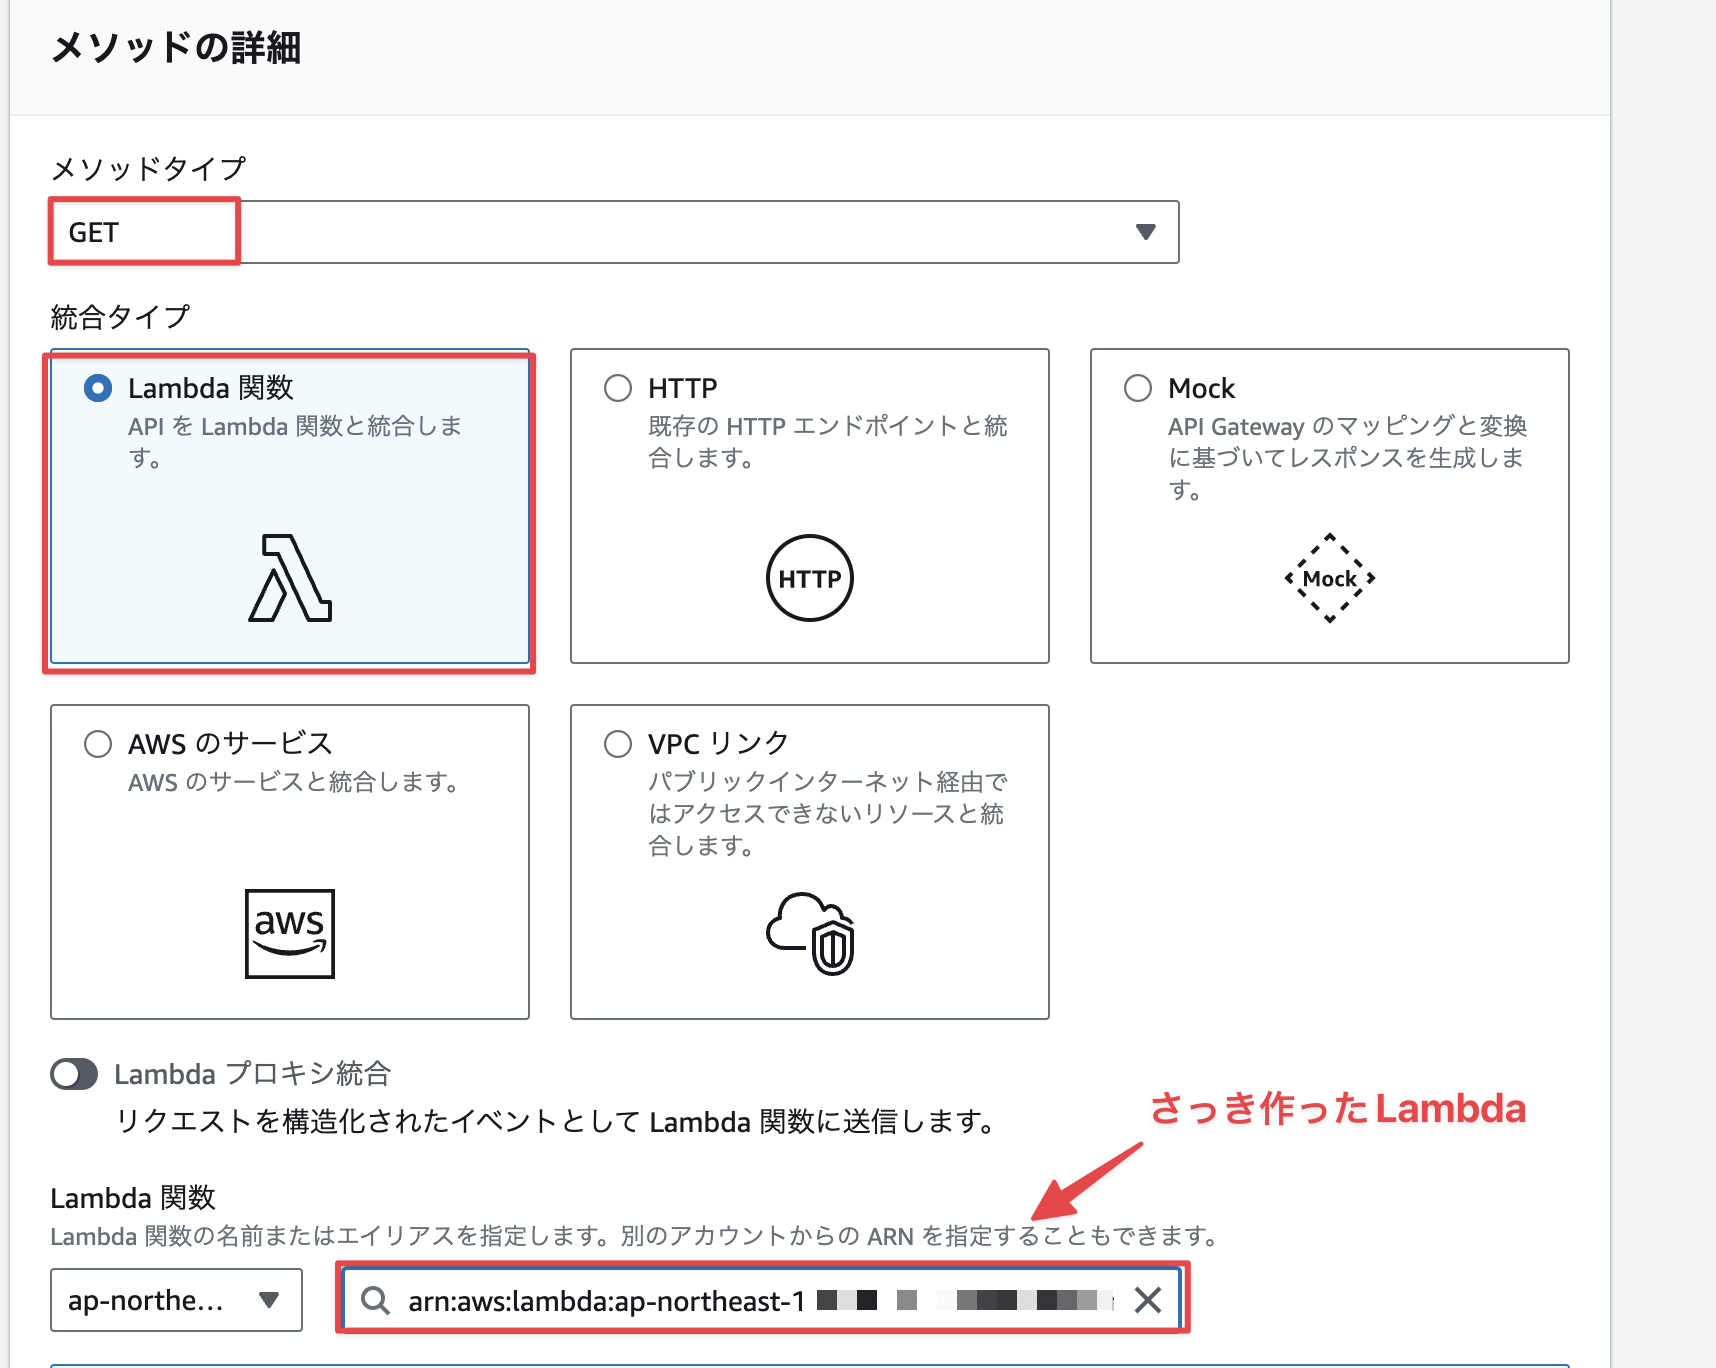Click the VPC cloud shield icon
Viewport: 1716px width, 1368px height.
point(810,934)
